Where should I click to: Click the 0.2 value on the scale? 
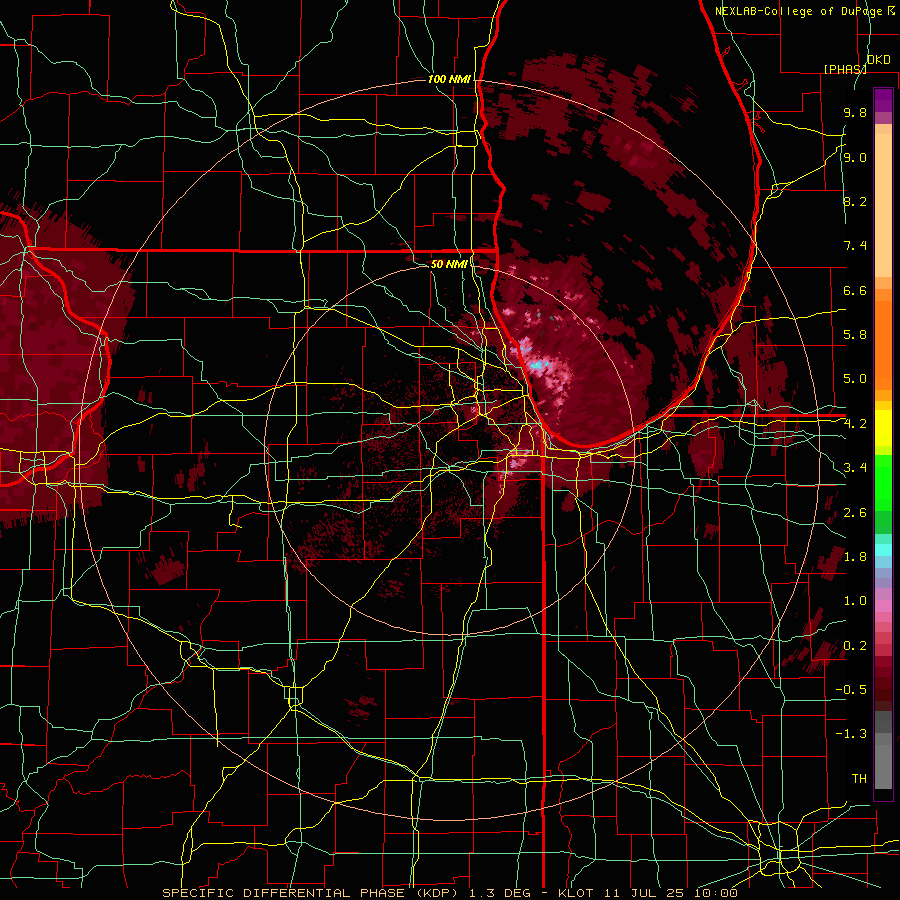click(x=855, y=646)
